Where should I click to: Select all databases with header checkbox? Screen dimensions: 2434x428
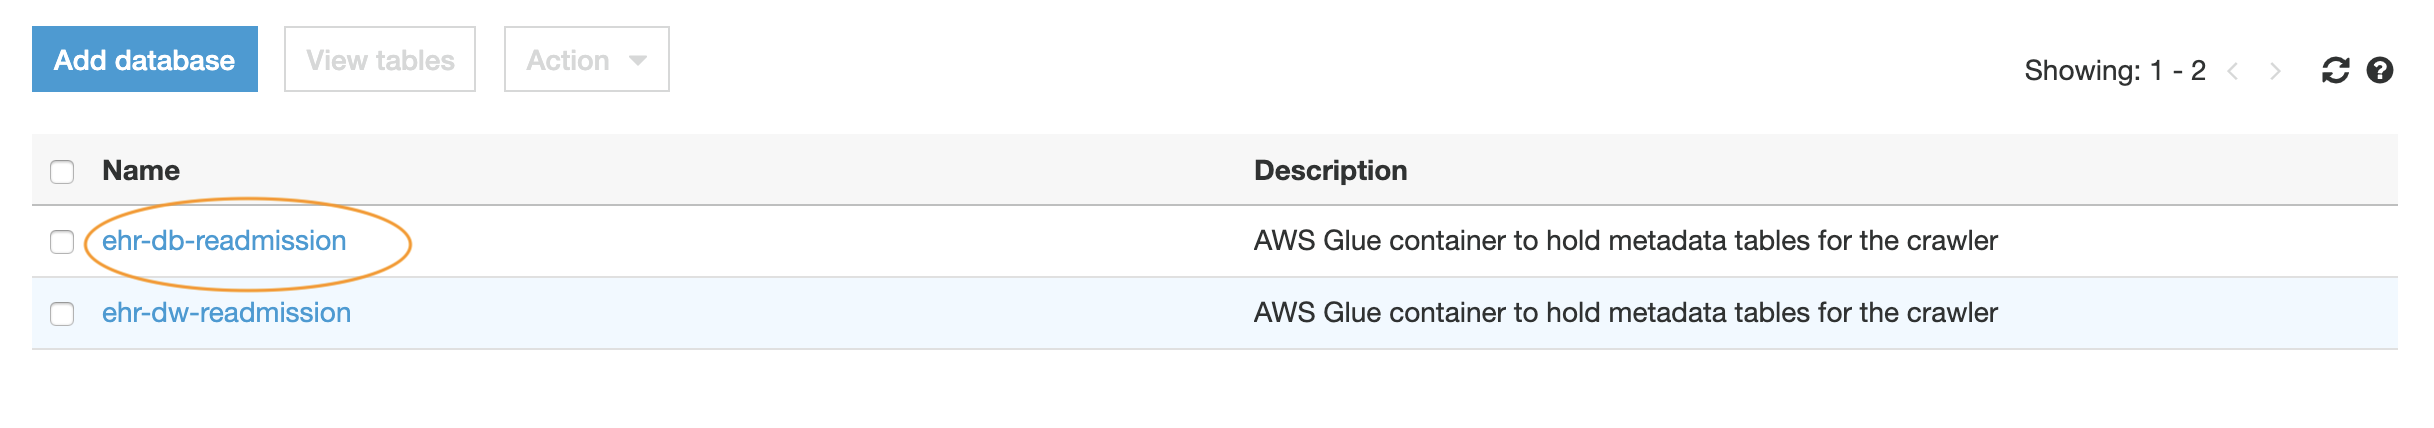(62, 171)
